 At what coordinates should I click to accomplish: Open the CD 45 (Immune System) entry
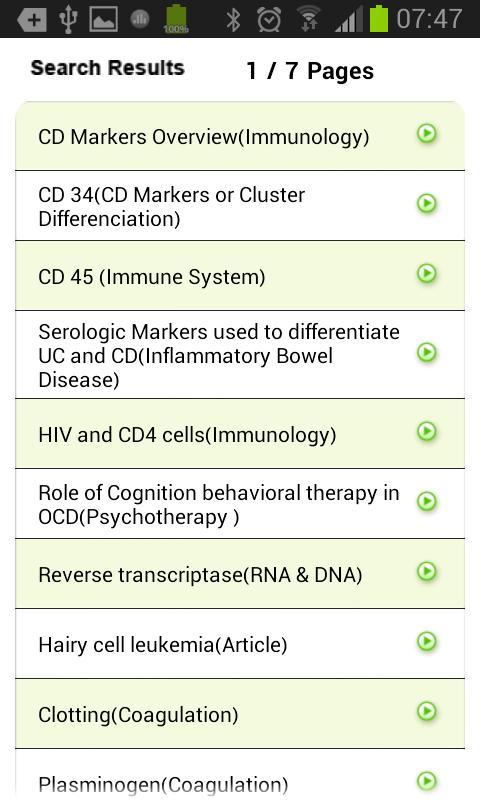coord(240,276)
